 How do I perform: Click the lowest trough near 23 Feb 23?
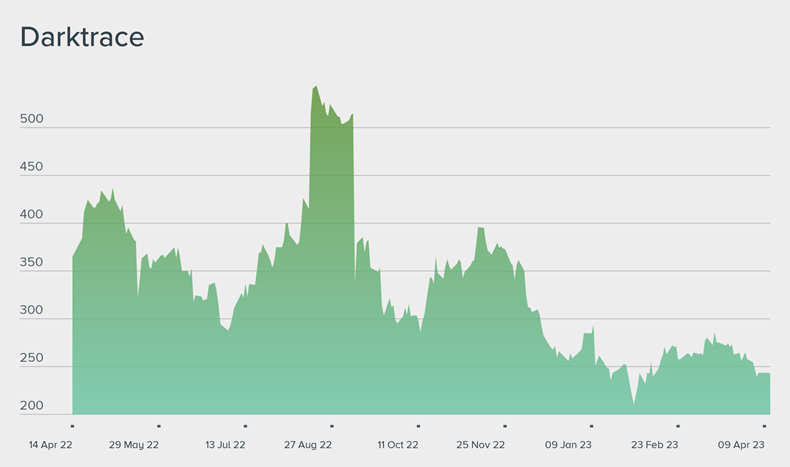point(633,403)
